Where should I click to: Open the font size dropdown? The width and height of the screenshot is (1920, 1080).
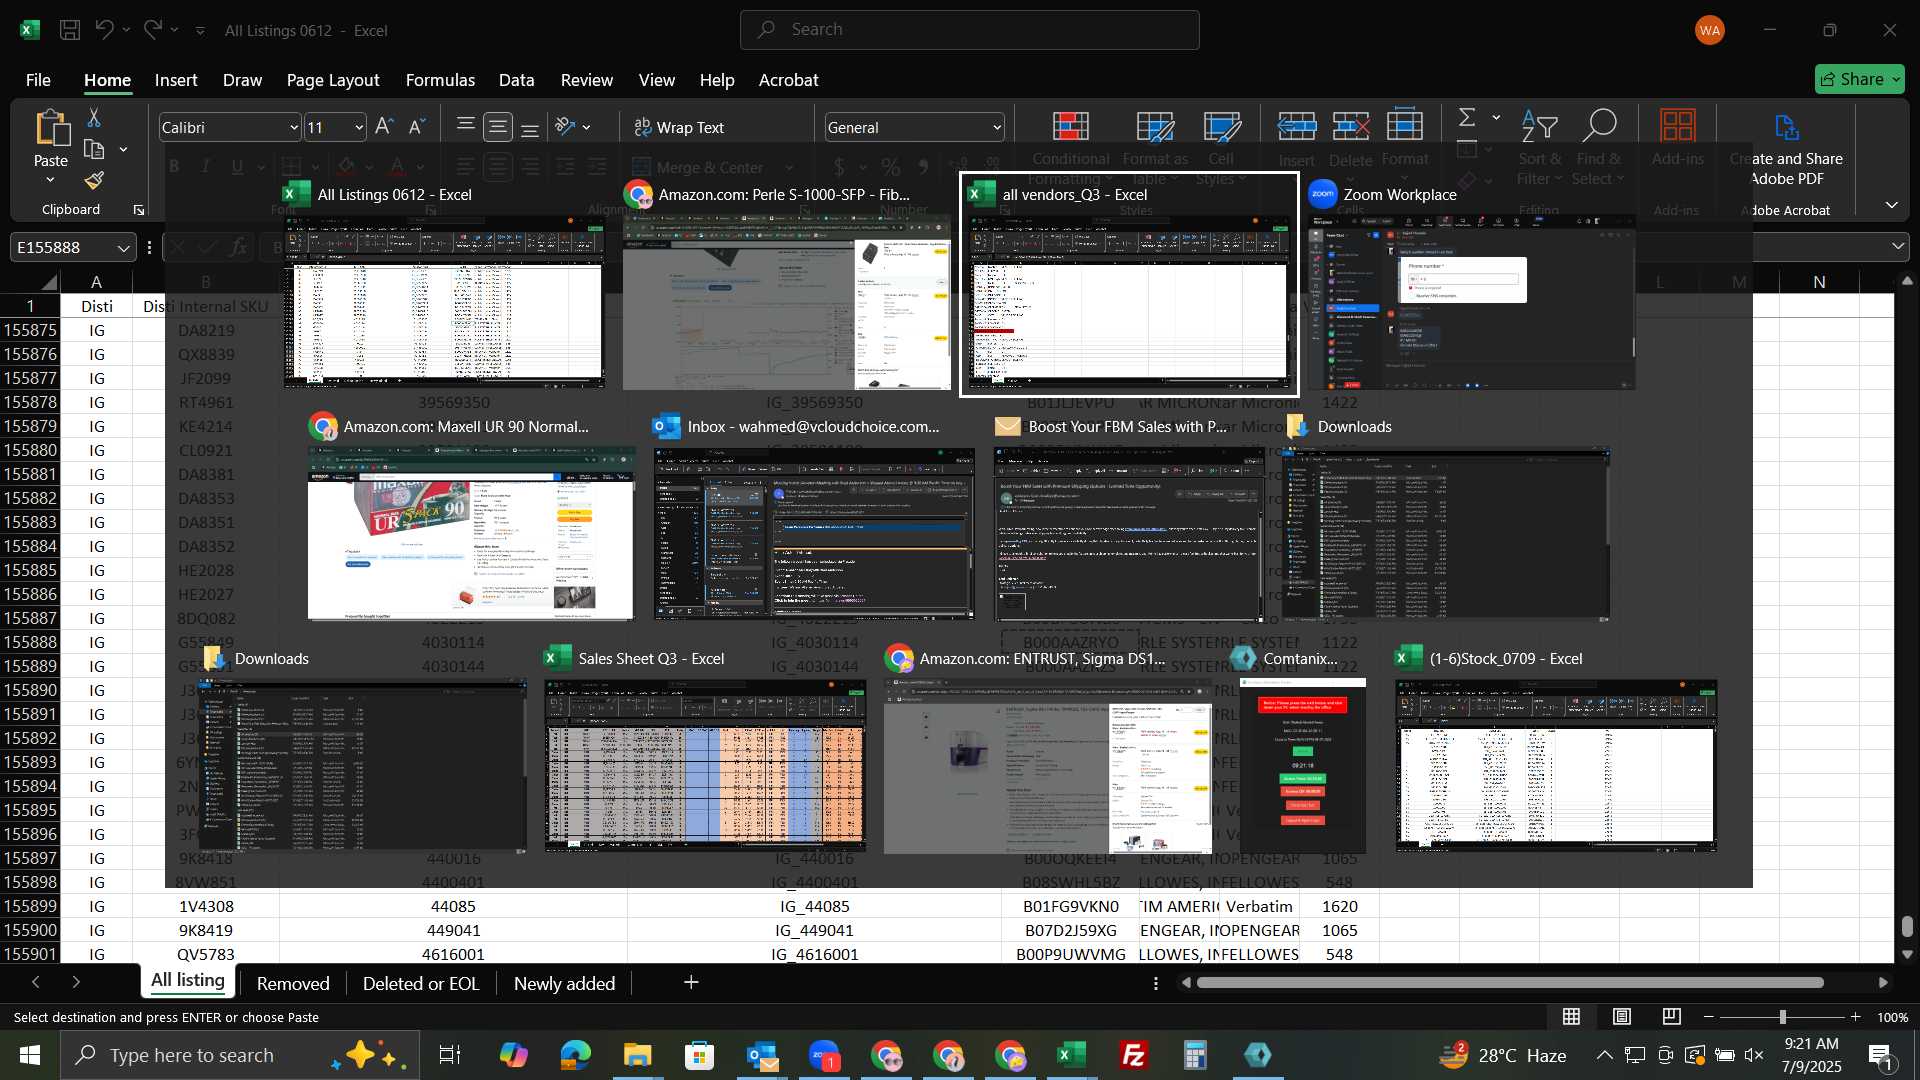(x=359, y=128)
